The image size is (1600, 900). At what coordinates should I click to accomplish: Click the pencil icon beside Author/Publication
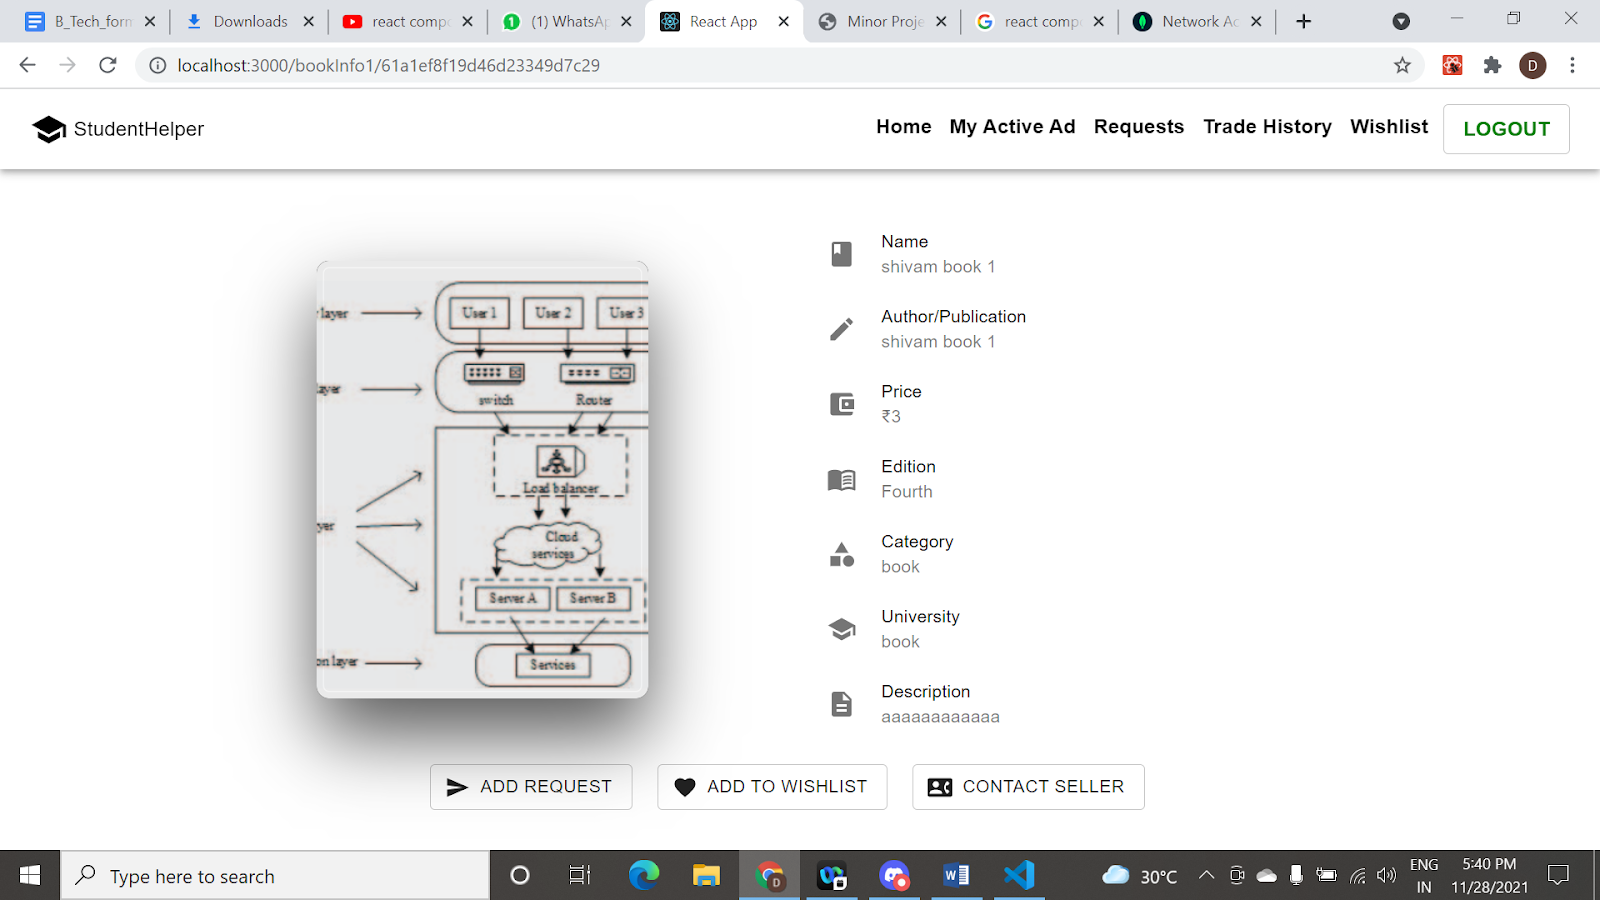click(x=842, y=329)
